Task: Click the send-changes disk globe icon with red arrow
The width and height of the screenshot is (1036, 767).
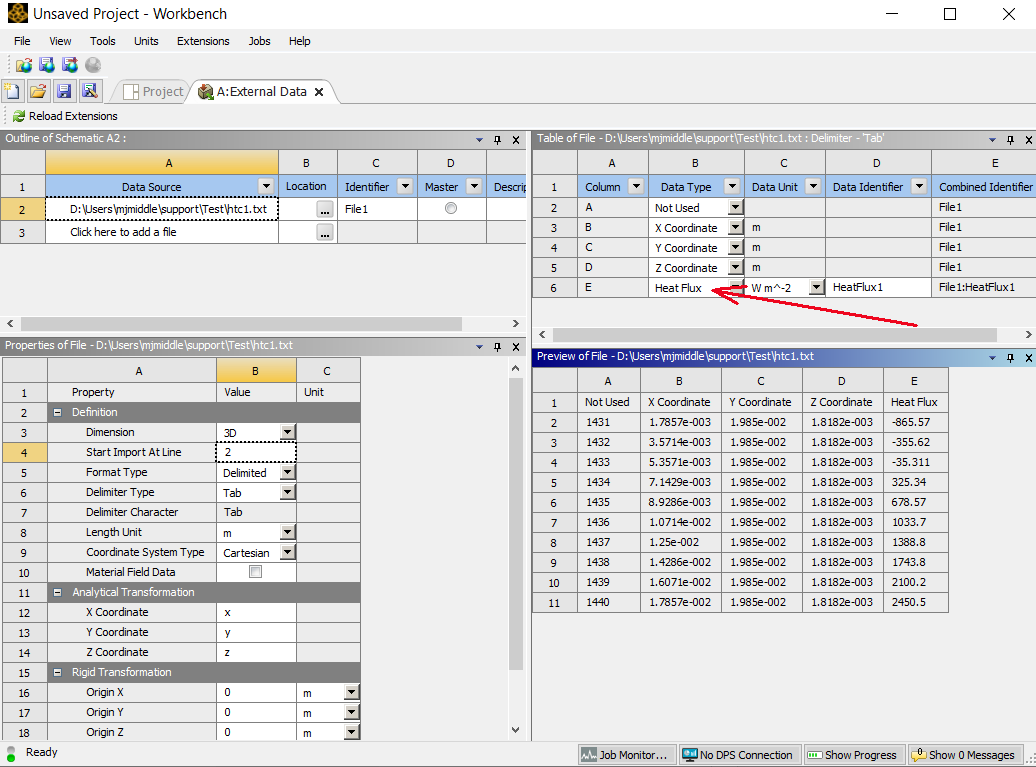Action: coord(70,65)
